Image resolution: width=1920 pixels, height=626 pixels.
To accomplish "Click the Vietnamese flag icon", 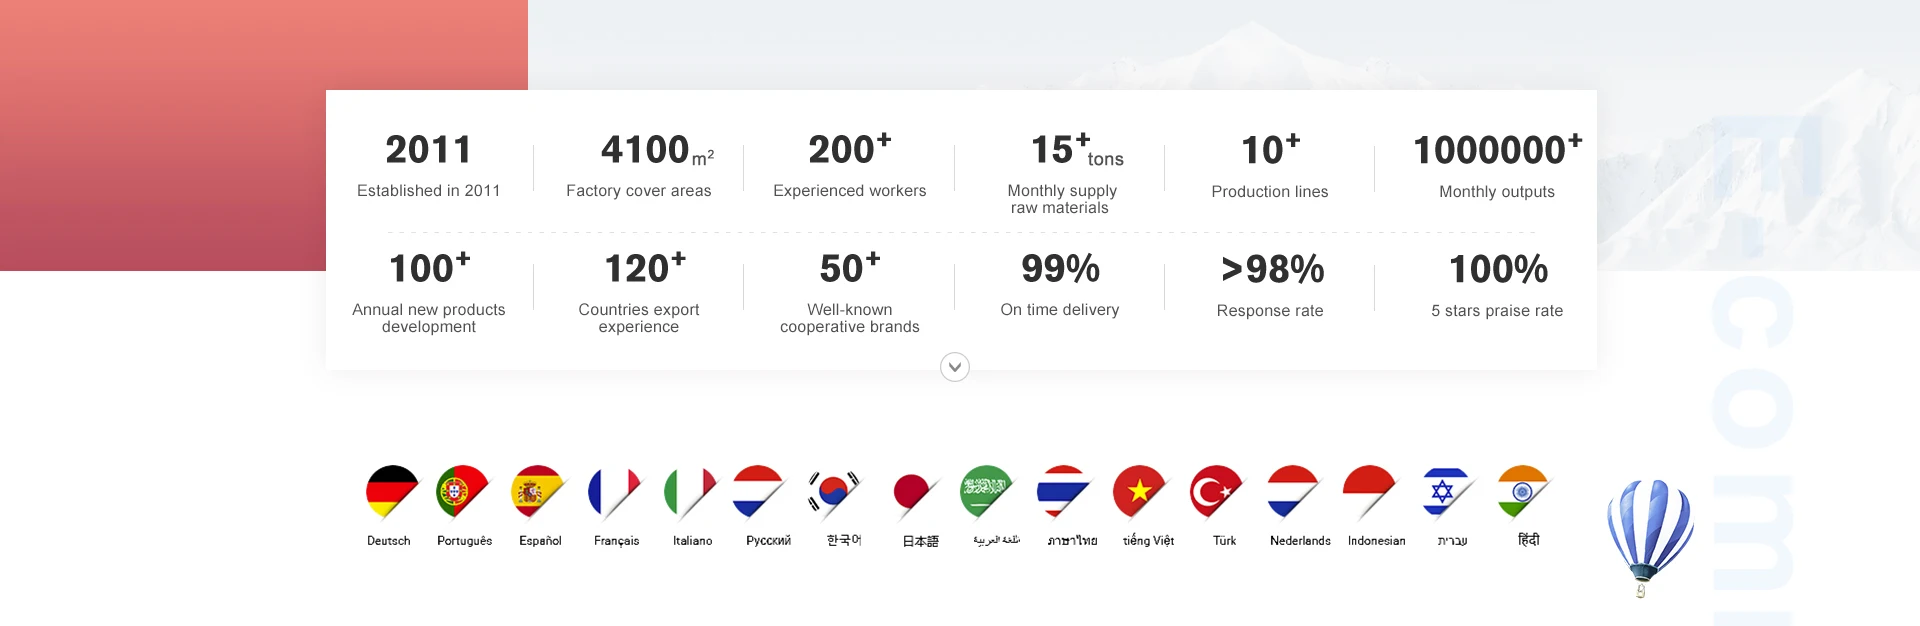I will pyautogui.click(x=1138, y=491).
